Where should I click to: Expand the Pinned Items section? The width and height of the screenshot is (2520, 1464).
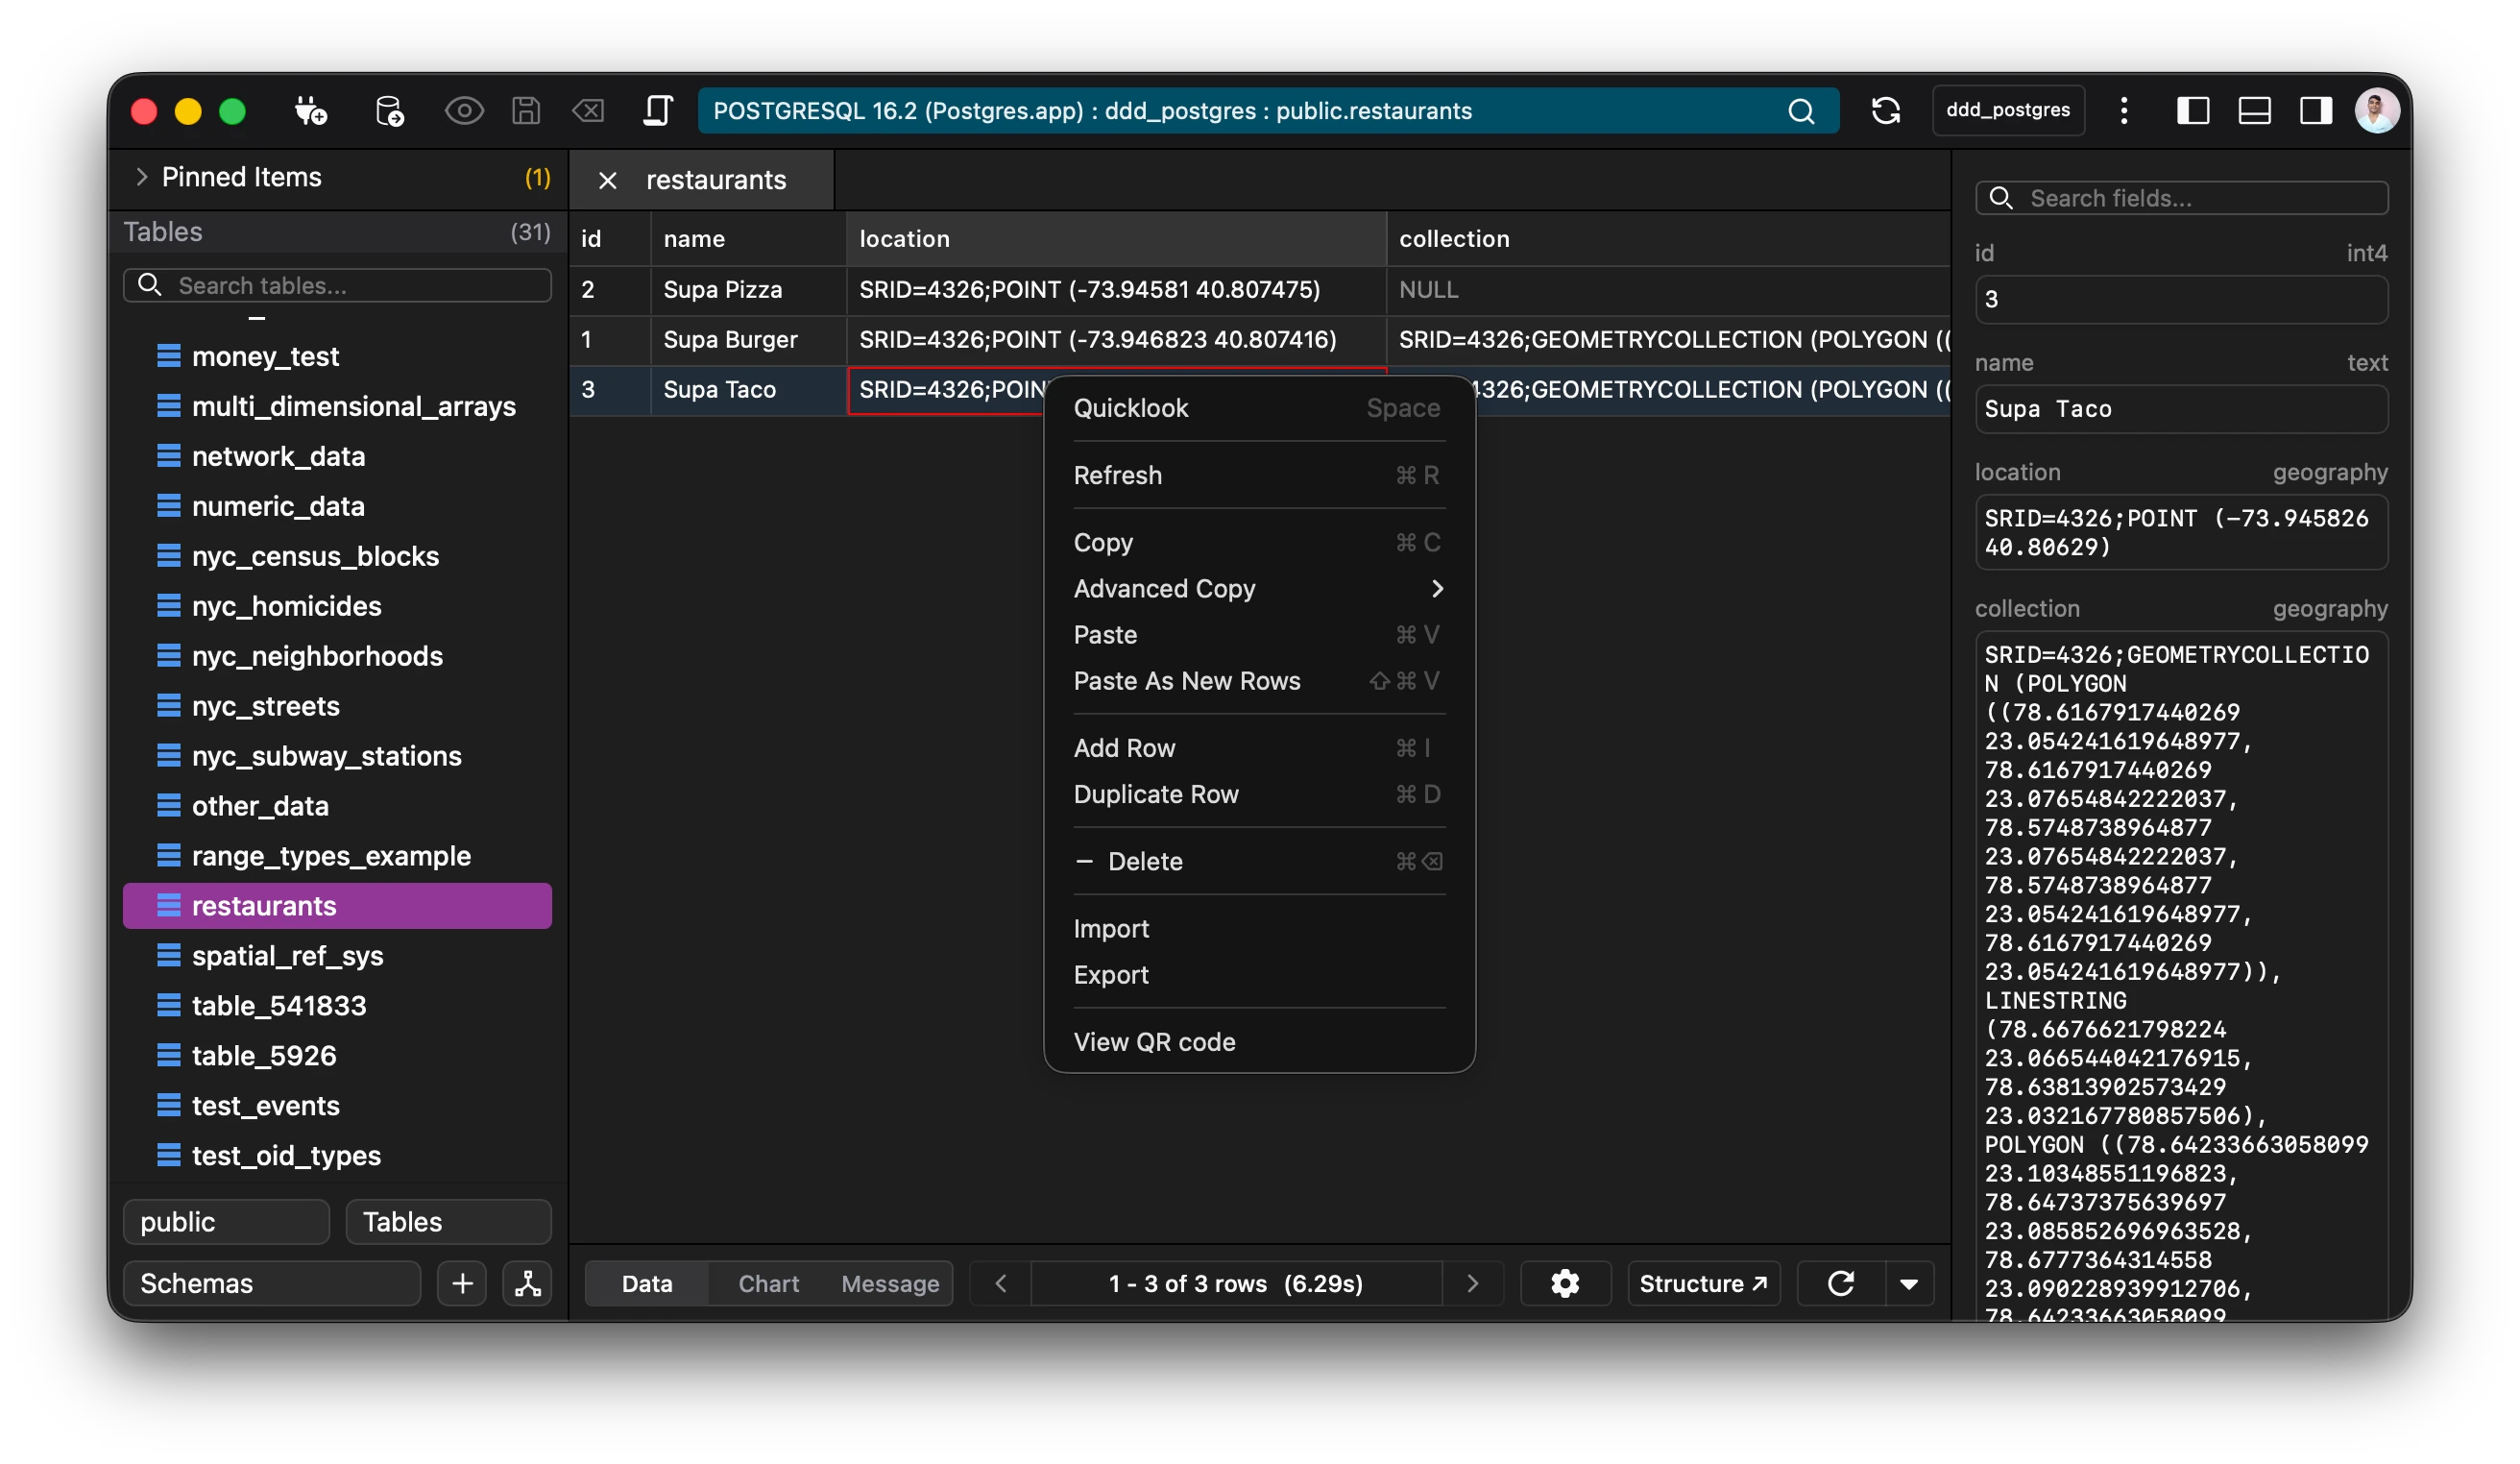pos(142,177)
